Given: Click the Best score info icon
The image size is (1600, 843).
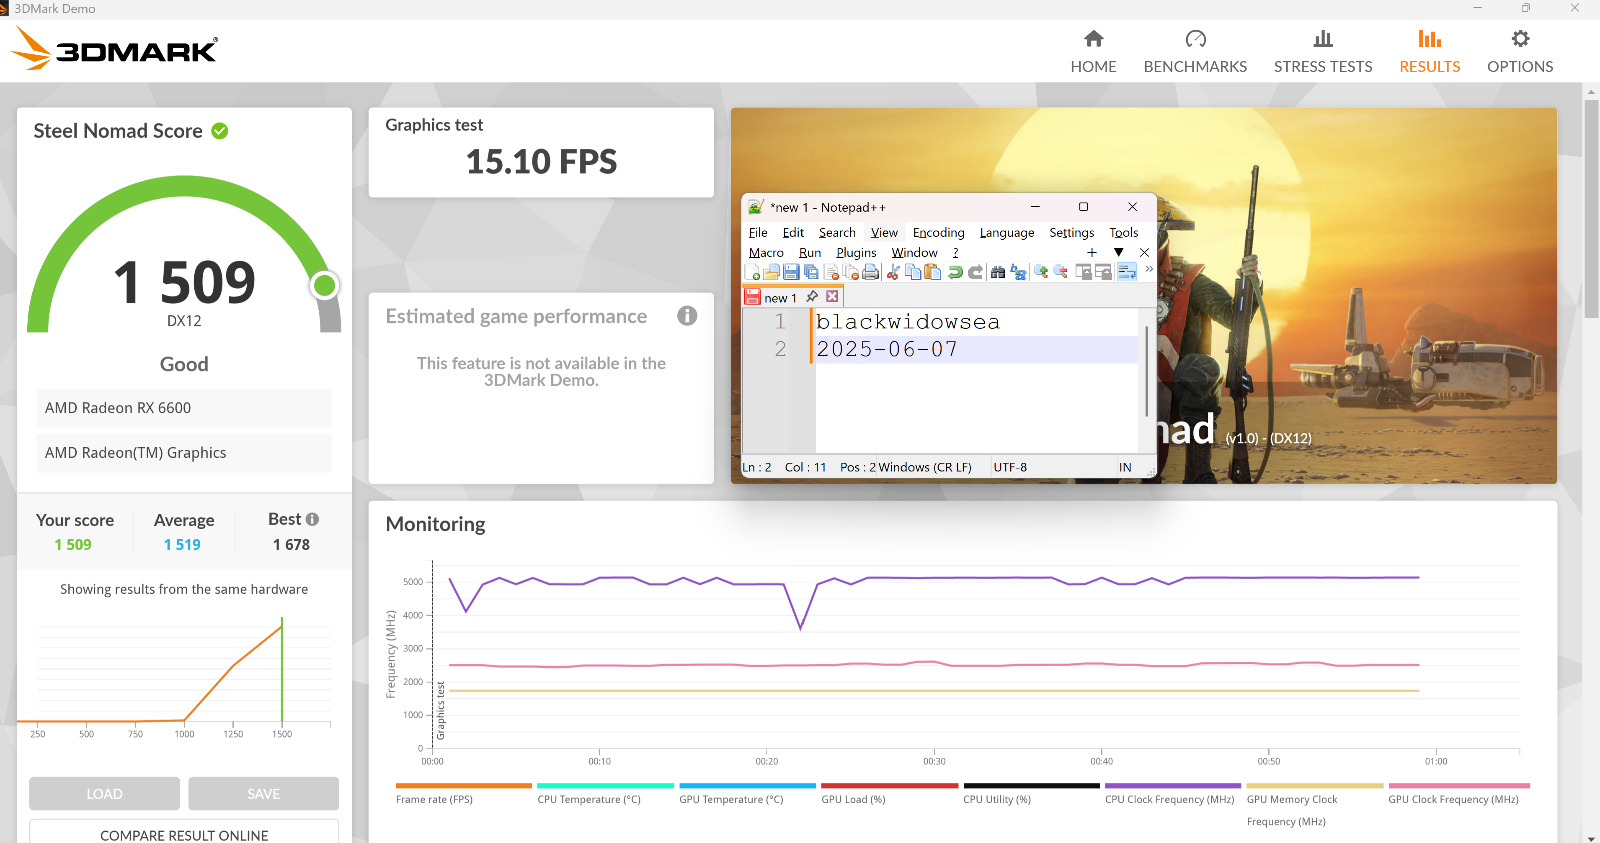Looking at the screenshot, I should [x=312, y=519].
